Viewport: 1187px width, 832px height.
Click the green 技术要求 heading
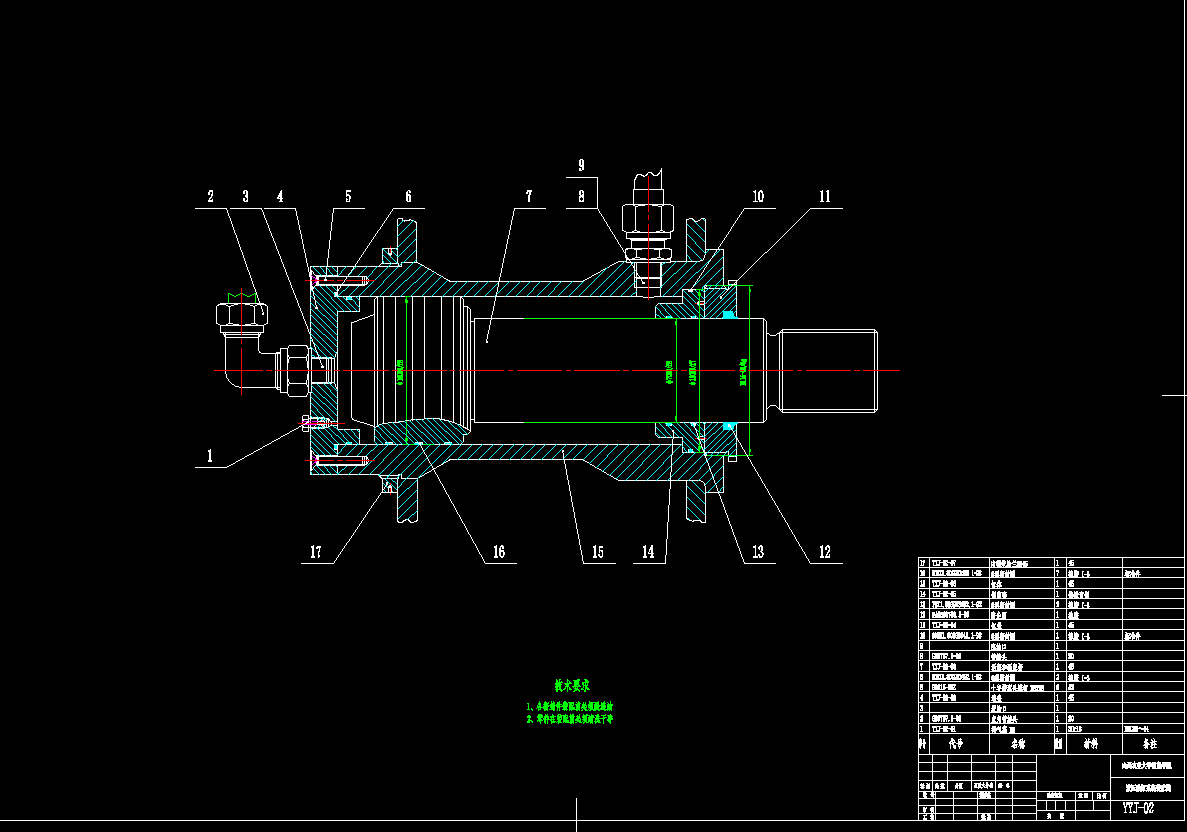point(572,686)
